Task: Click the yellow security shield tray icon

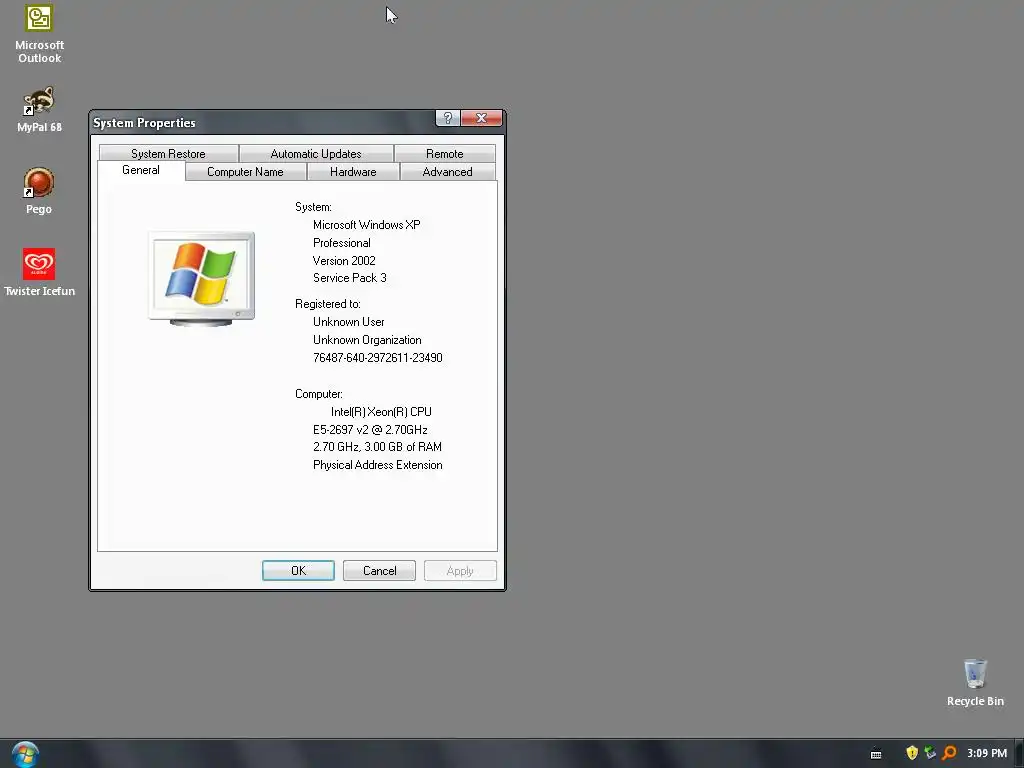Action: click(x=912, y=753)
